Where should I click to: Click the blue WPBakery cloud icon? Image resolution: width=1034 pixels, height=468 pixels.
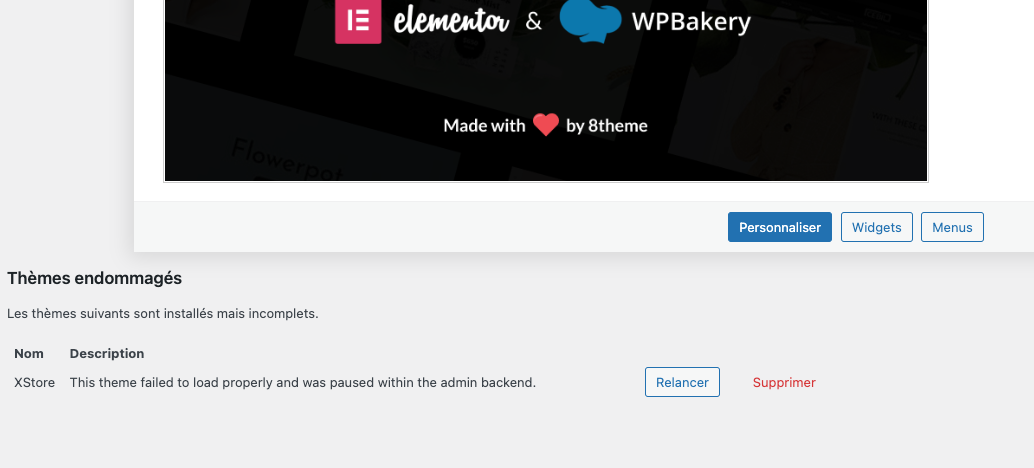tap(589, 21)
